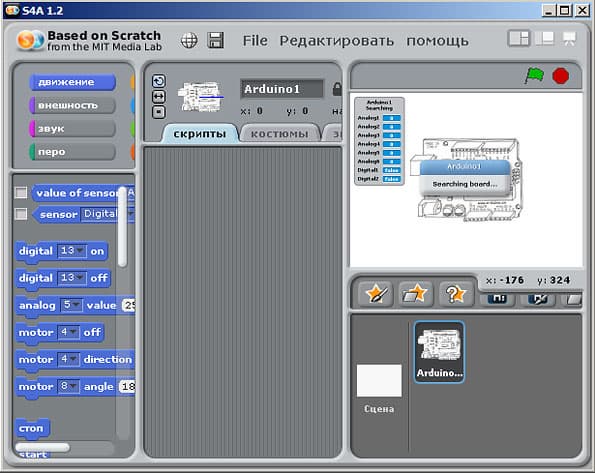Click the green flag to start scripts
The width and height of the screenshot is (595, 473).
pos(534,76)
